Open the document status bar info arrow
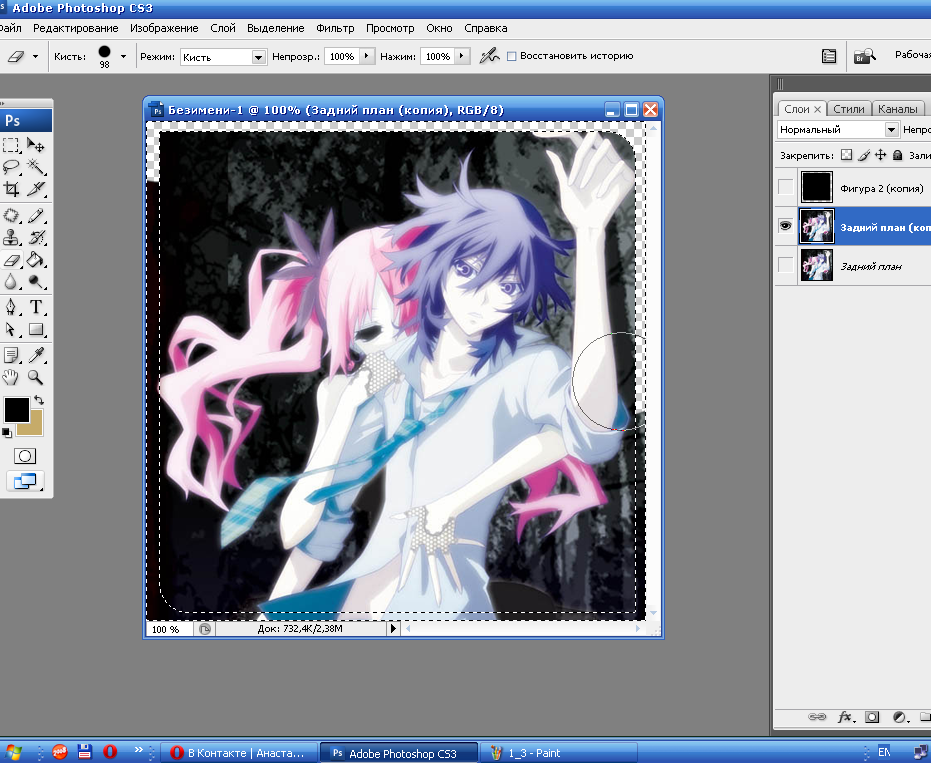 pyautogui.click(x=392, y=628)
